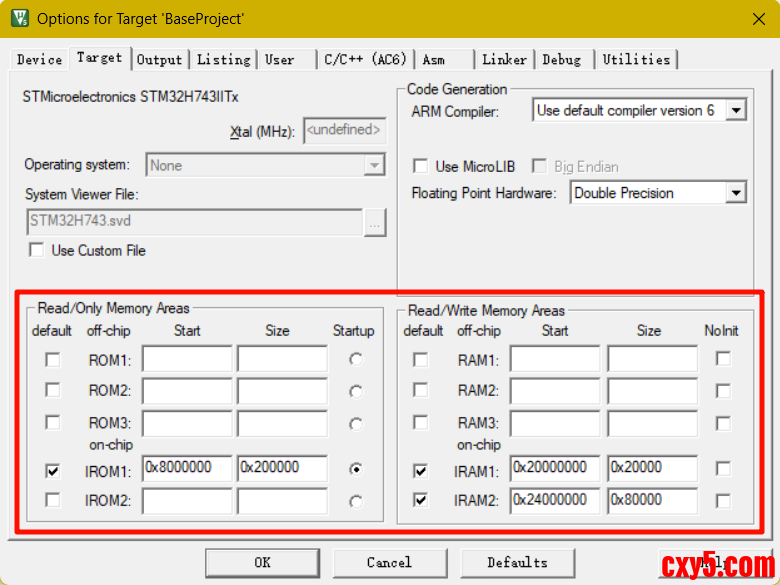Close the Options for Target dialog

[759, 19]
